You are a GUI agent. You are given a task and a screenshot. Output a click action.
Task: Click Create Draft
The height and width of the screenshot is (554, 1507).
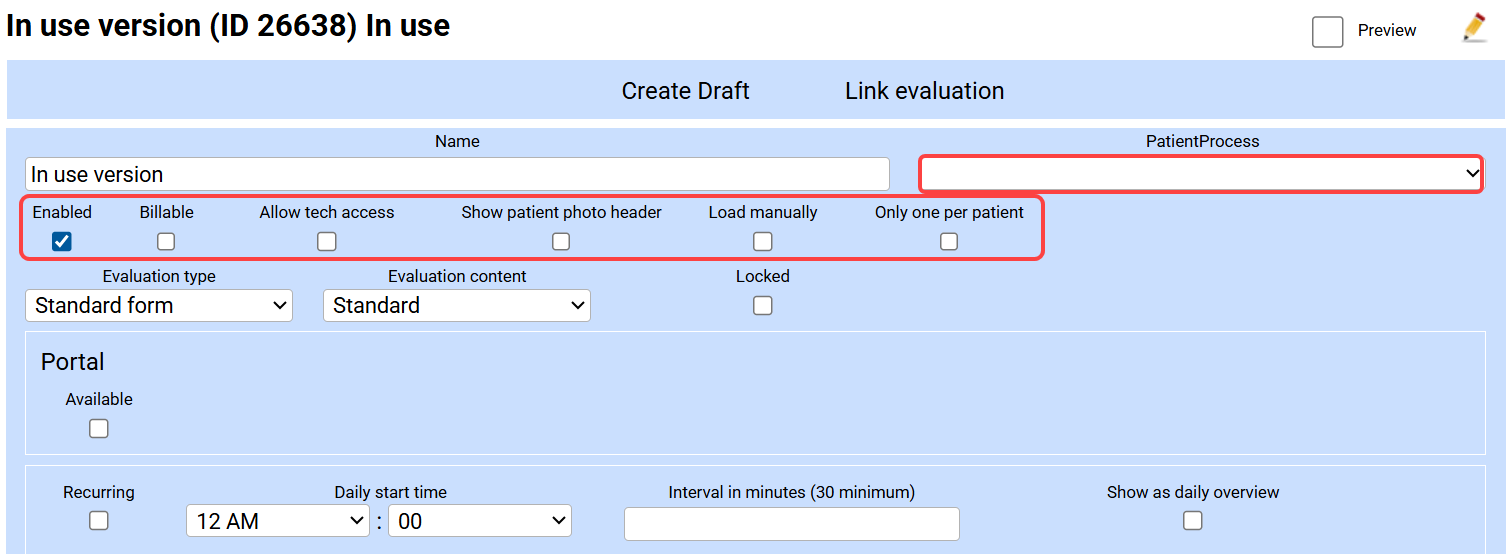click(x=685, y=91)
